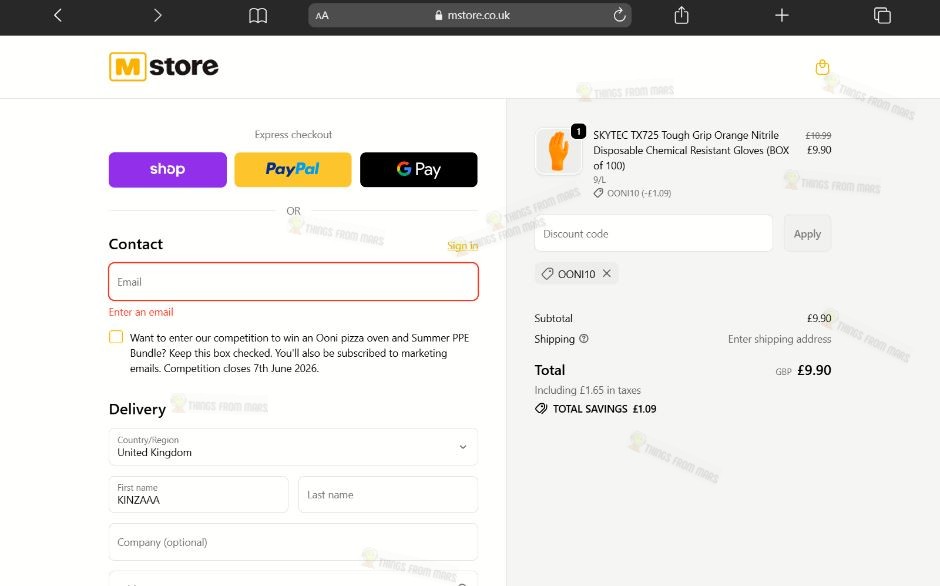
Task: Go forward with the browser forward arrow
Action: pyautogui.click(x=158, y=15)
